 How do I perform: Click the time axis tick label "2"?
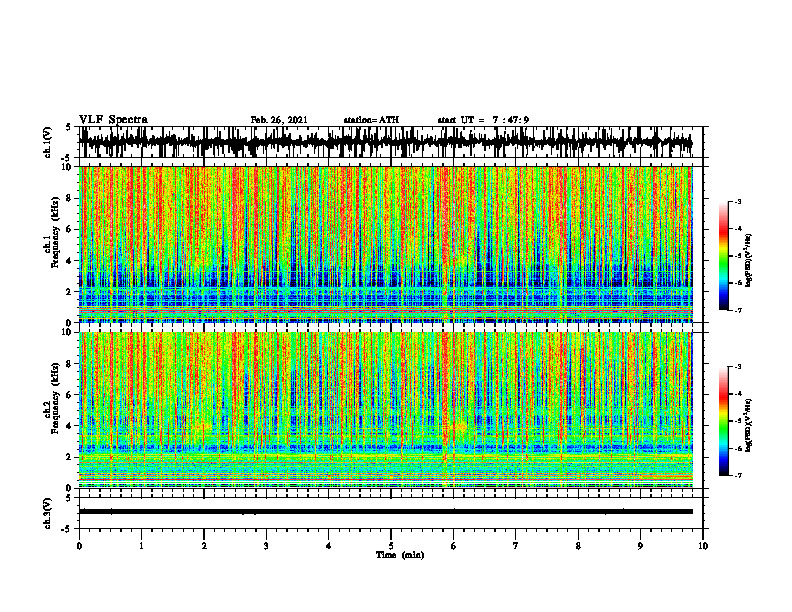[x=204, y=546]
